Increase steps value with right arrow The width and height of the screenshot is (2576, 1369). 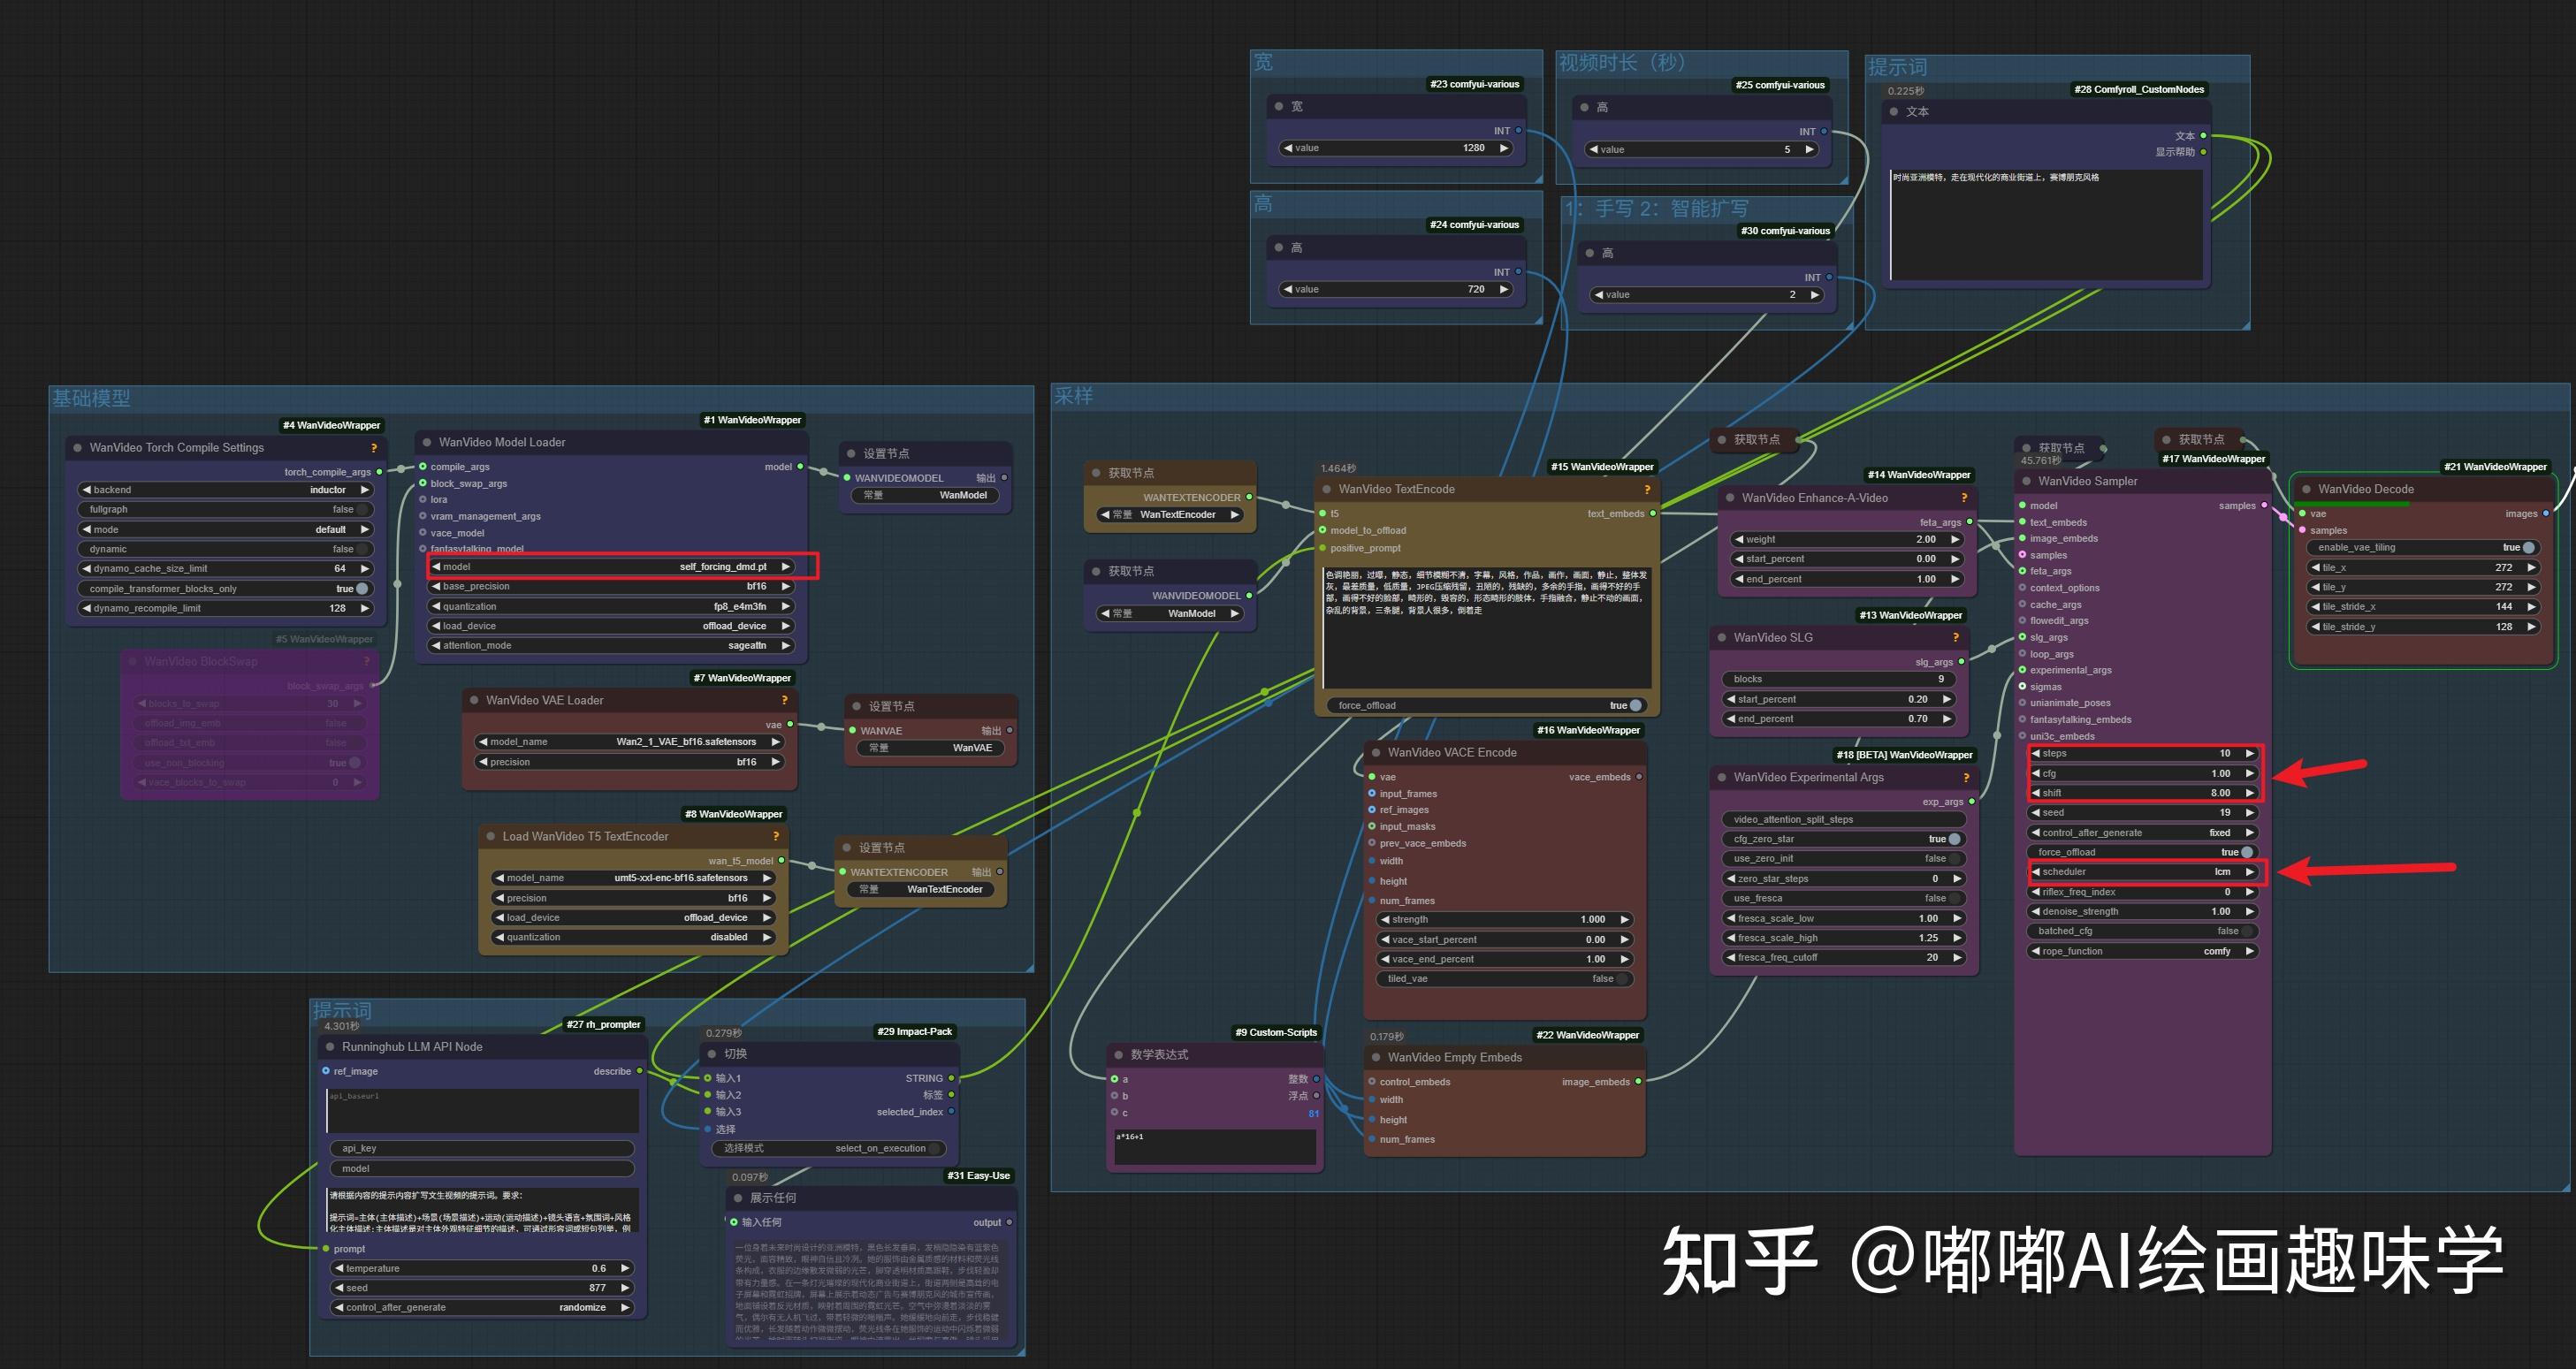[x=2249, y=753]
